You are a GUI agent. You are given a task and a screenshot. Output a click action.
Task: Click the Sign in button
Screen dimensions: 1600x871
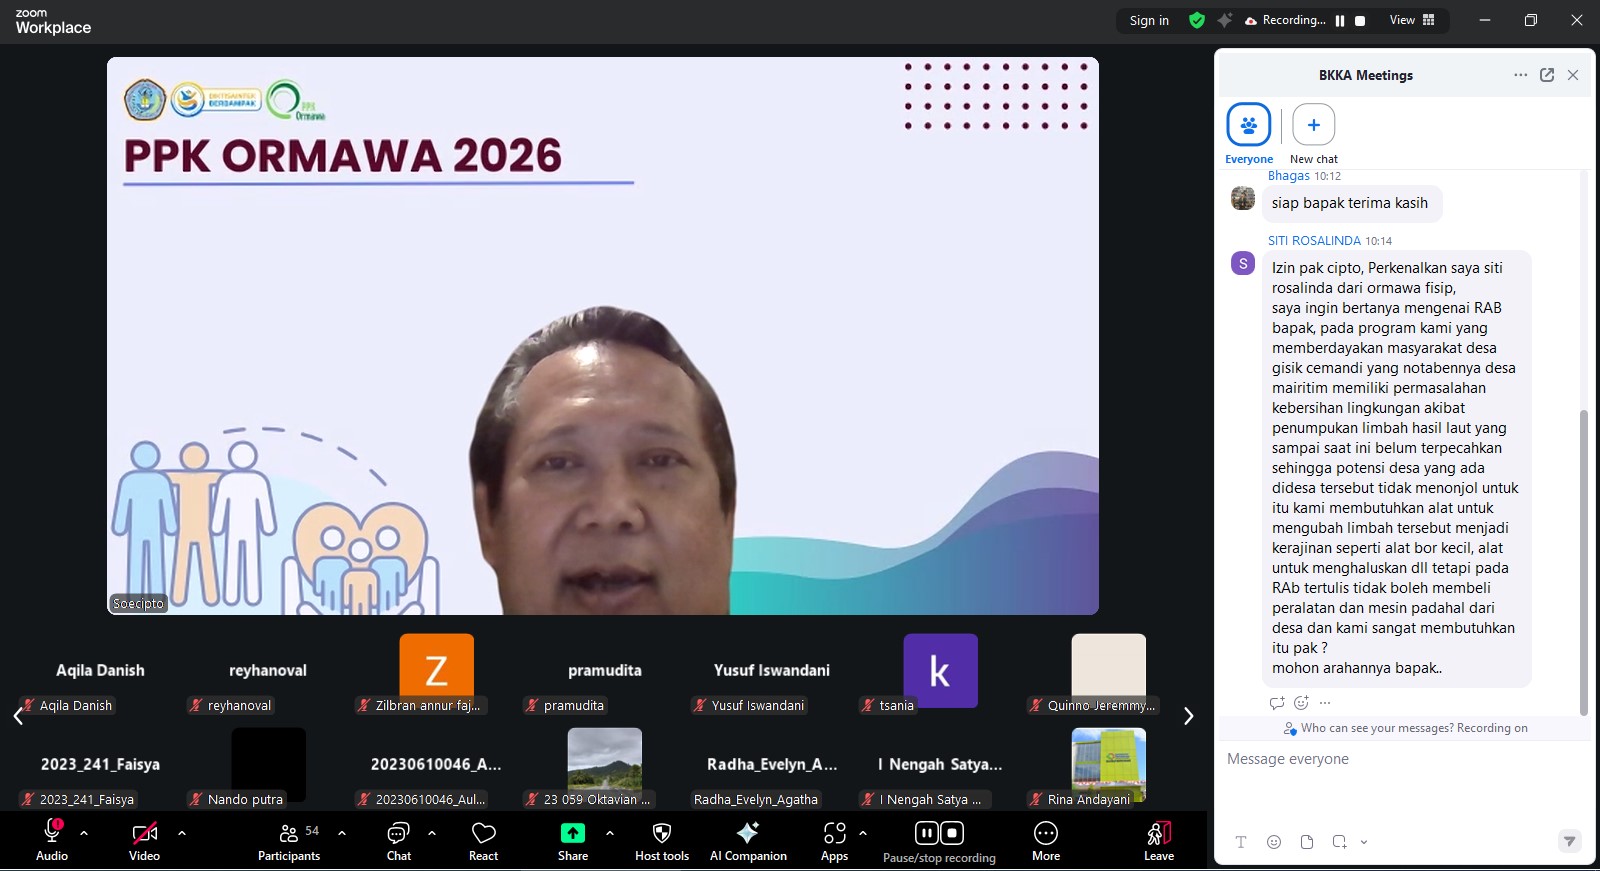tap(1149, 20)
